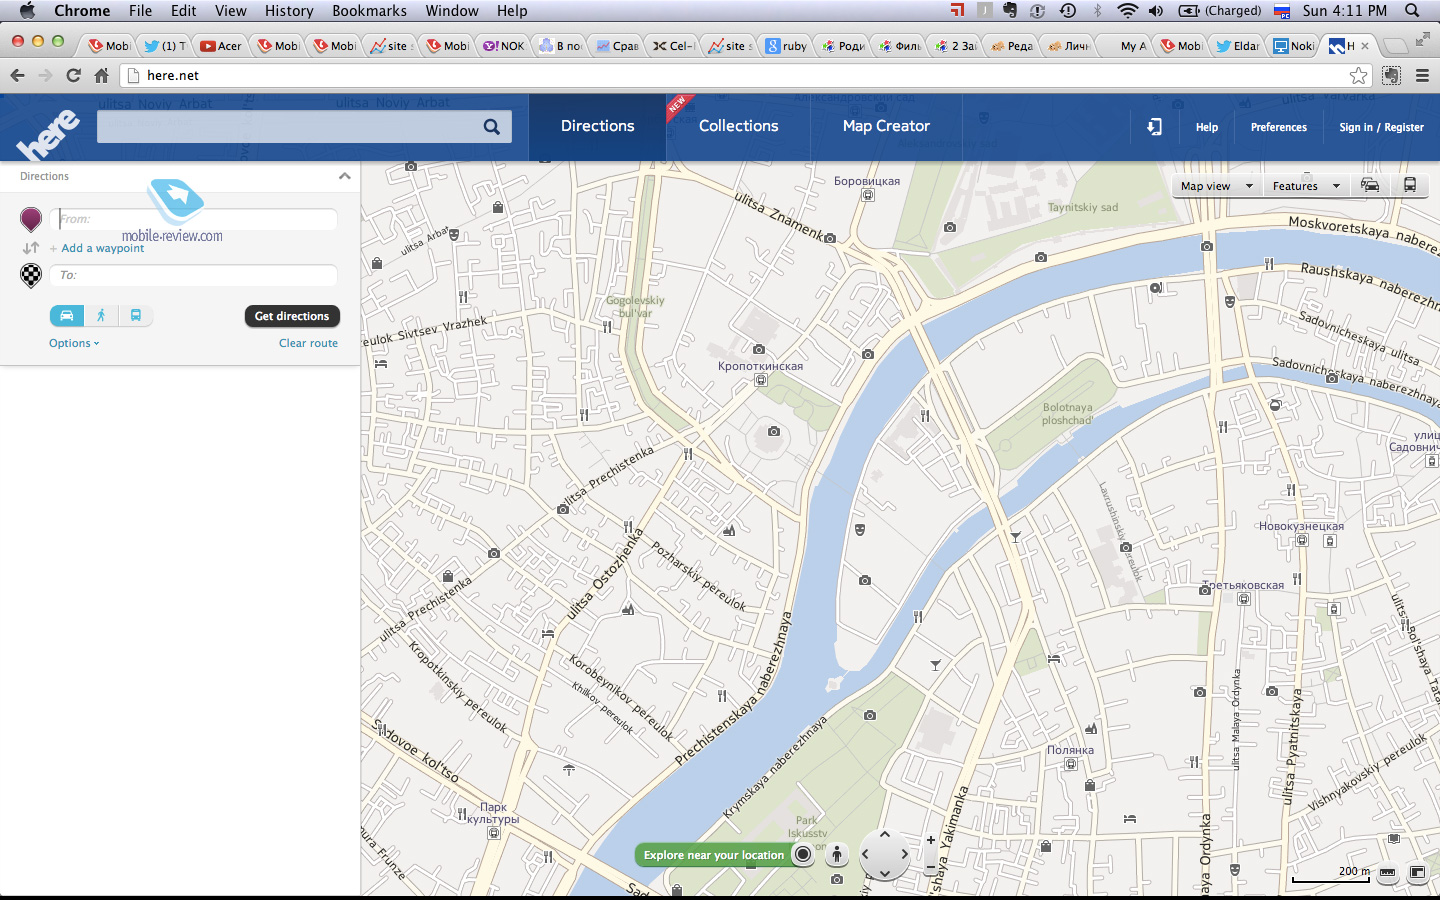Click Clear route link
1440x900 pixels.
(x=308, y=343)
